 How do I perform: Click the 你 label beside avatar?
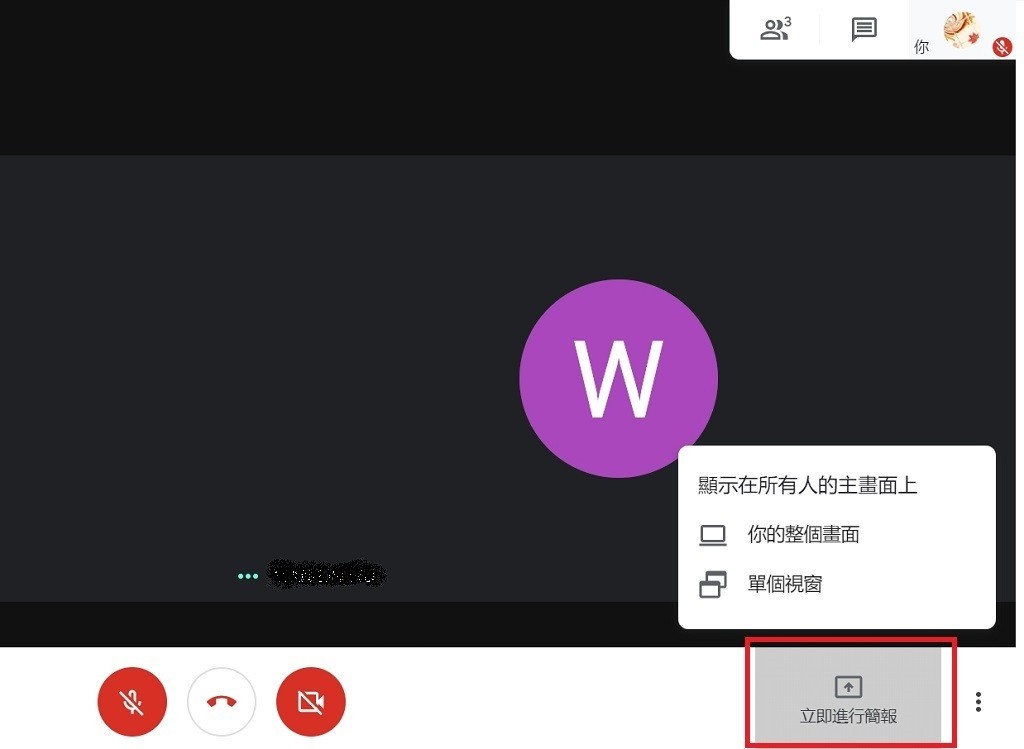pyautogui.click(x=921, y=47)
